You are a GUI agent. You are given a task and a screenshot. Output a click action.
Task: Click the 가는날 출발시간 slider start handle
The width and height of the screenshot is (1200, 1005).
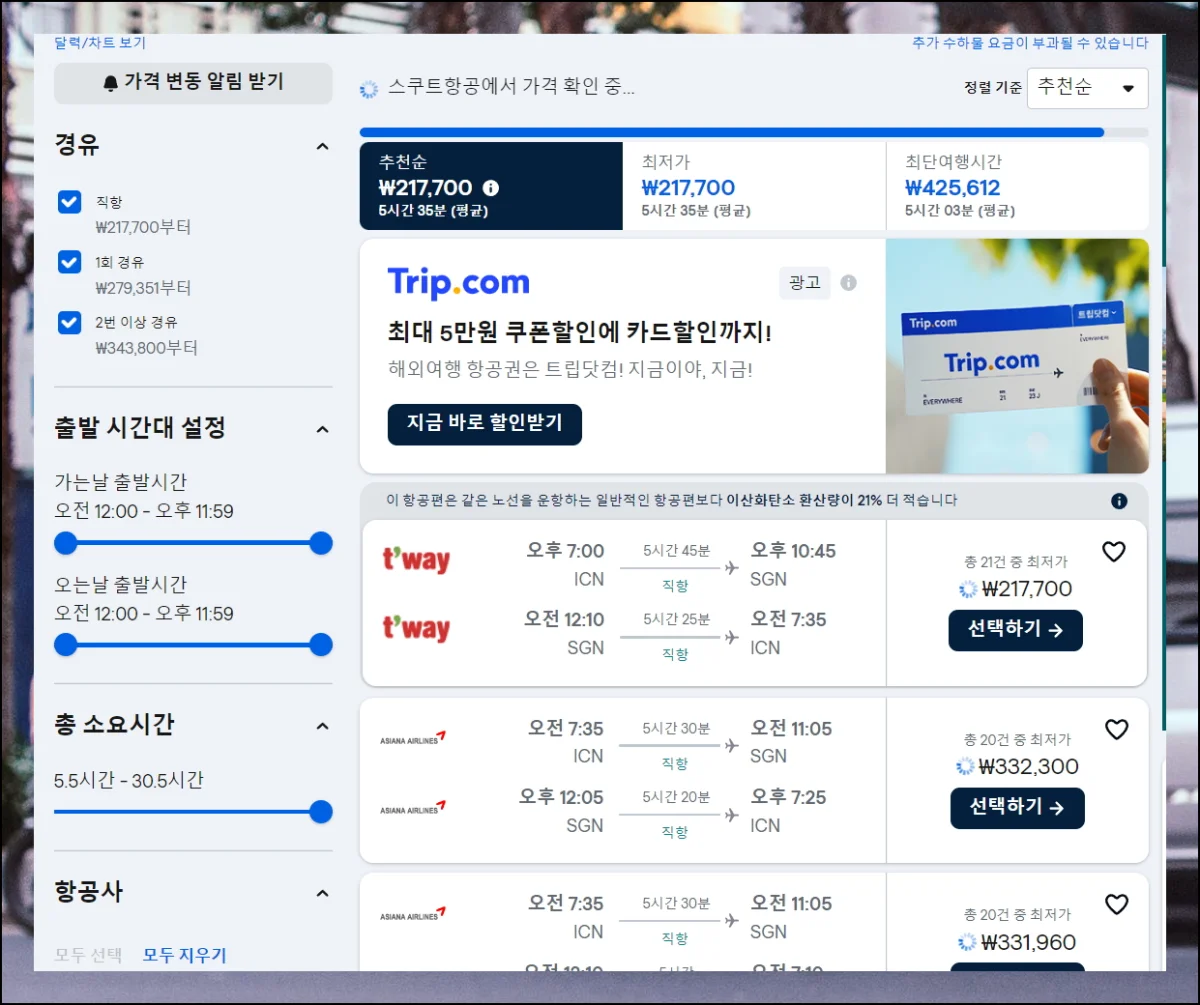tap(66, 543)
